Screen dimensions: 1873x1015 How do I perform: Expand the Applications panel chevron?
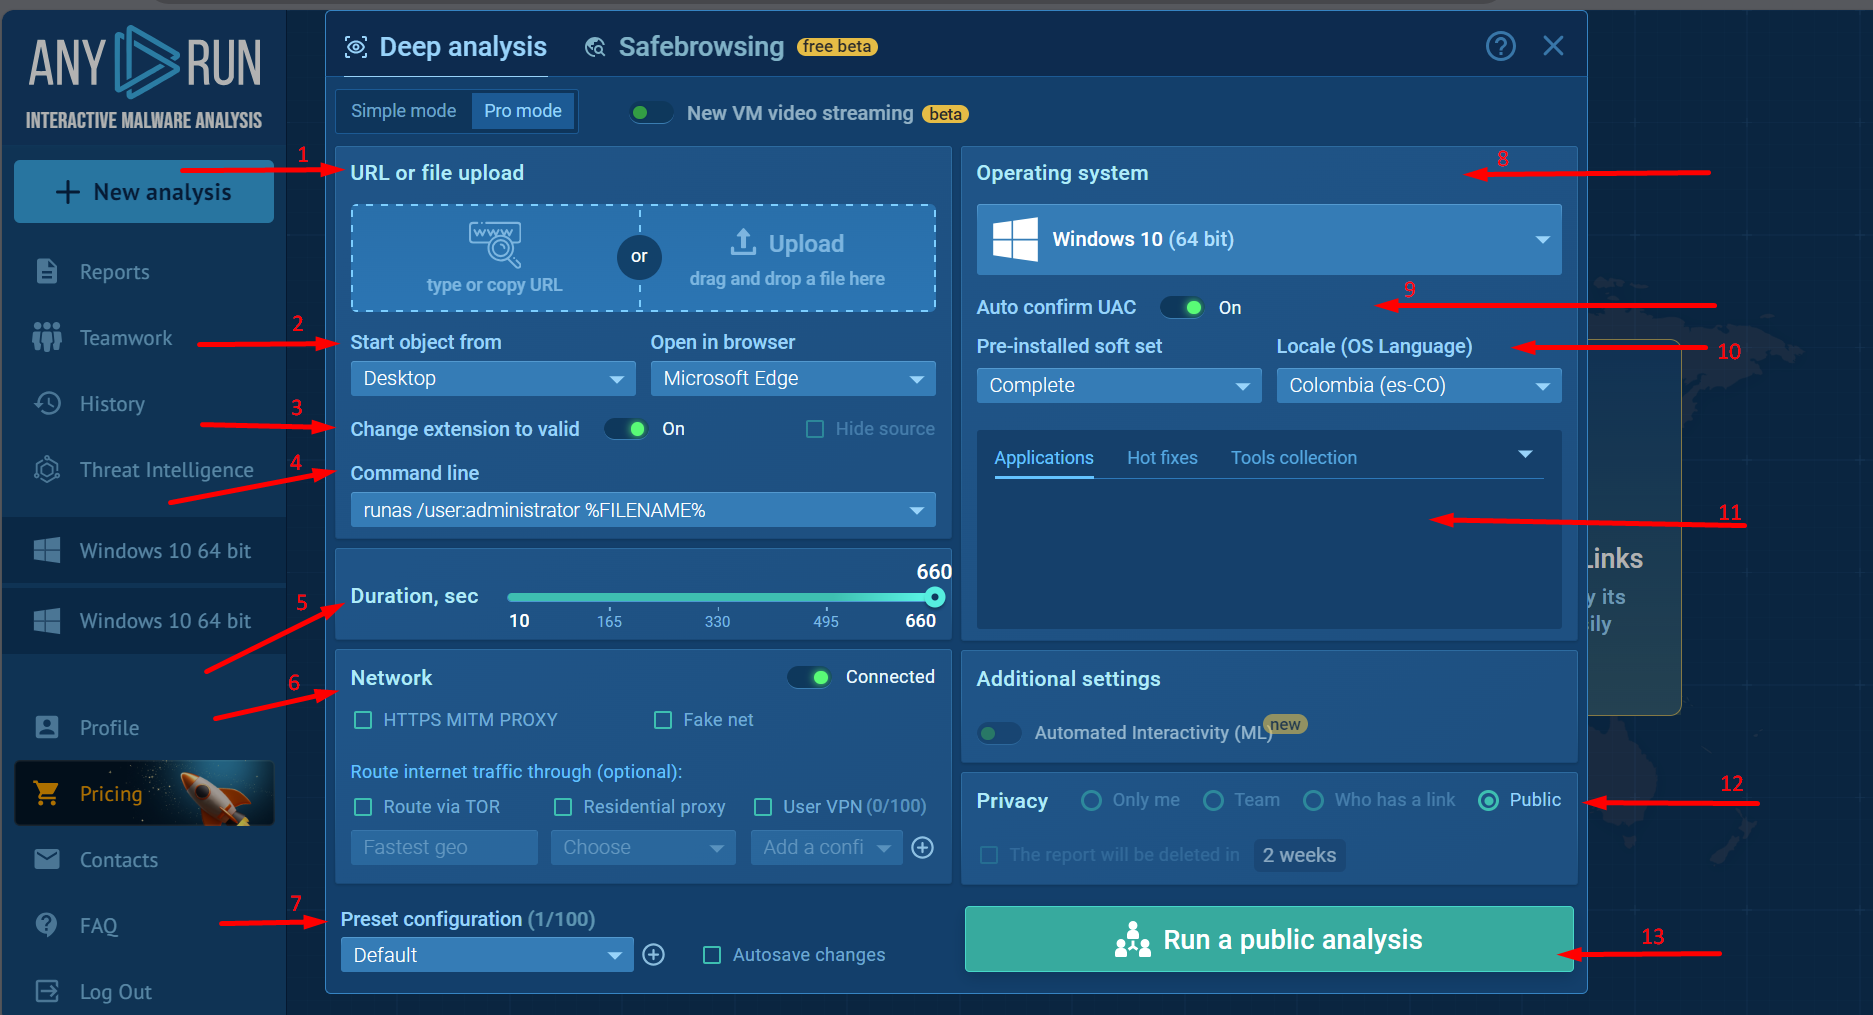coord(1526,455)
